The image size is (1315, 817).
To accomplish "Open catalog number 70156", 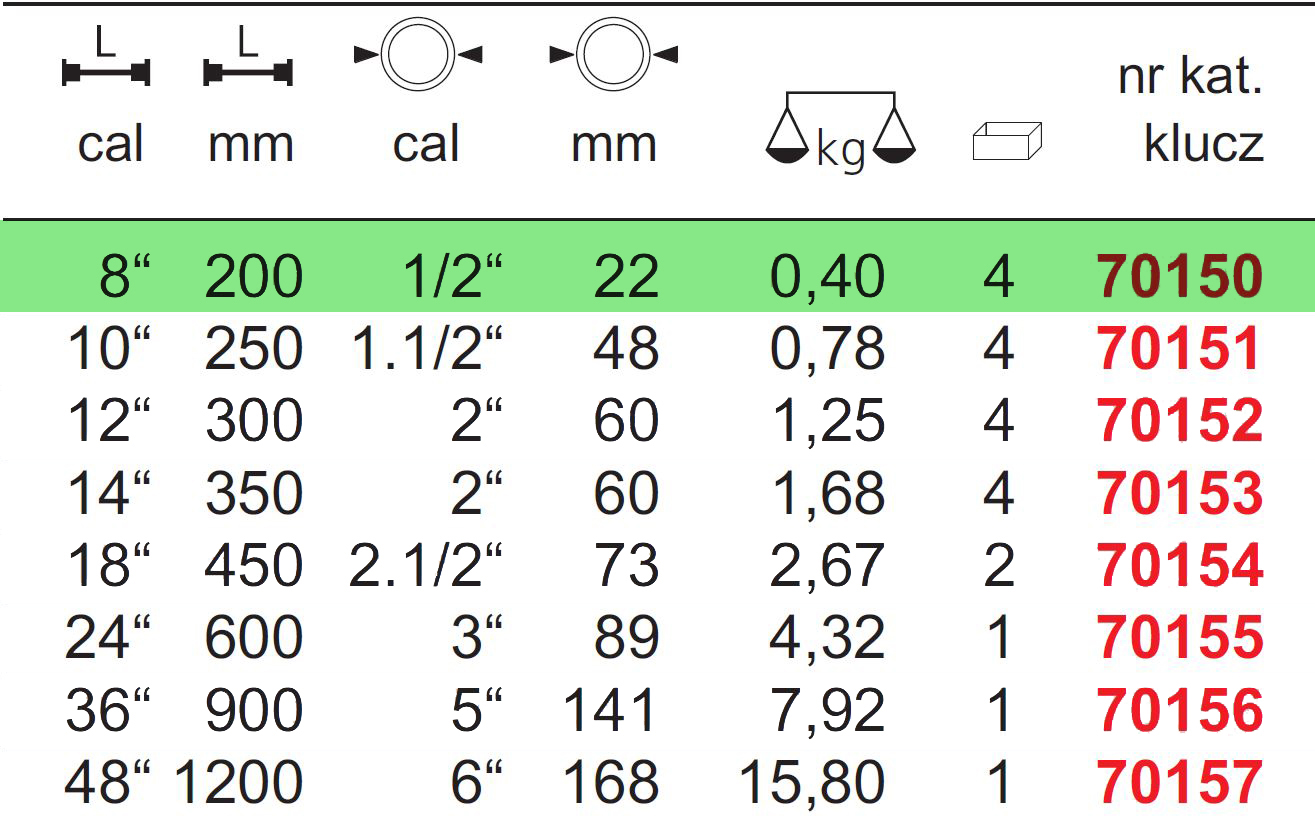I will click(1180, 710).
